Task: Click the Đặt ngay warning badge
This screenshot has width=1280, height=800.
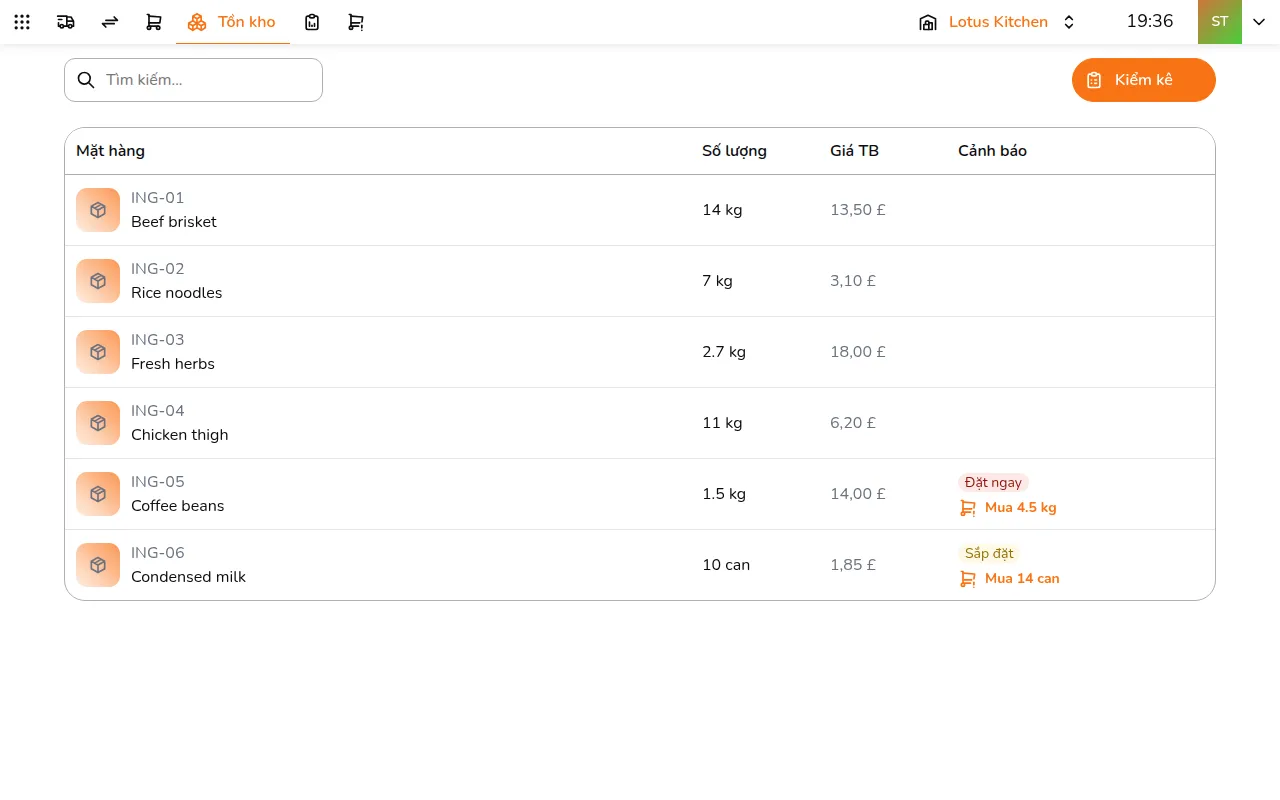Action: click(993, 483)
